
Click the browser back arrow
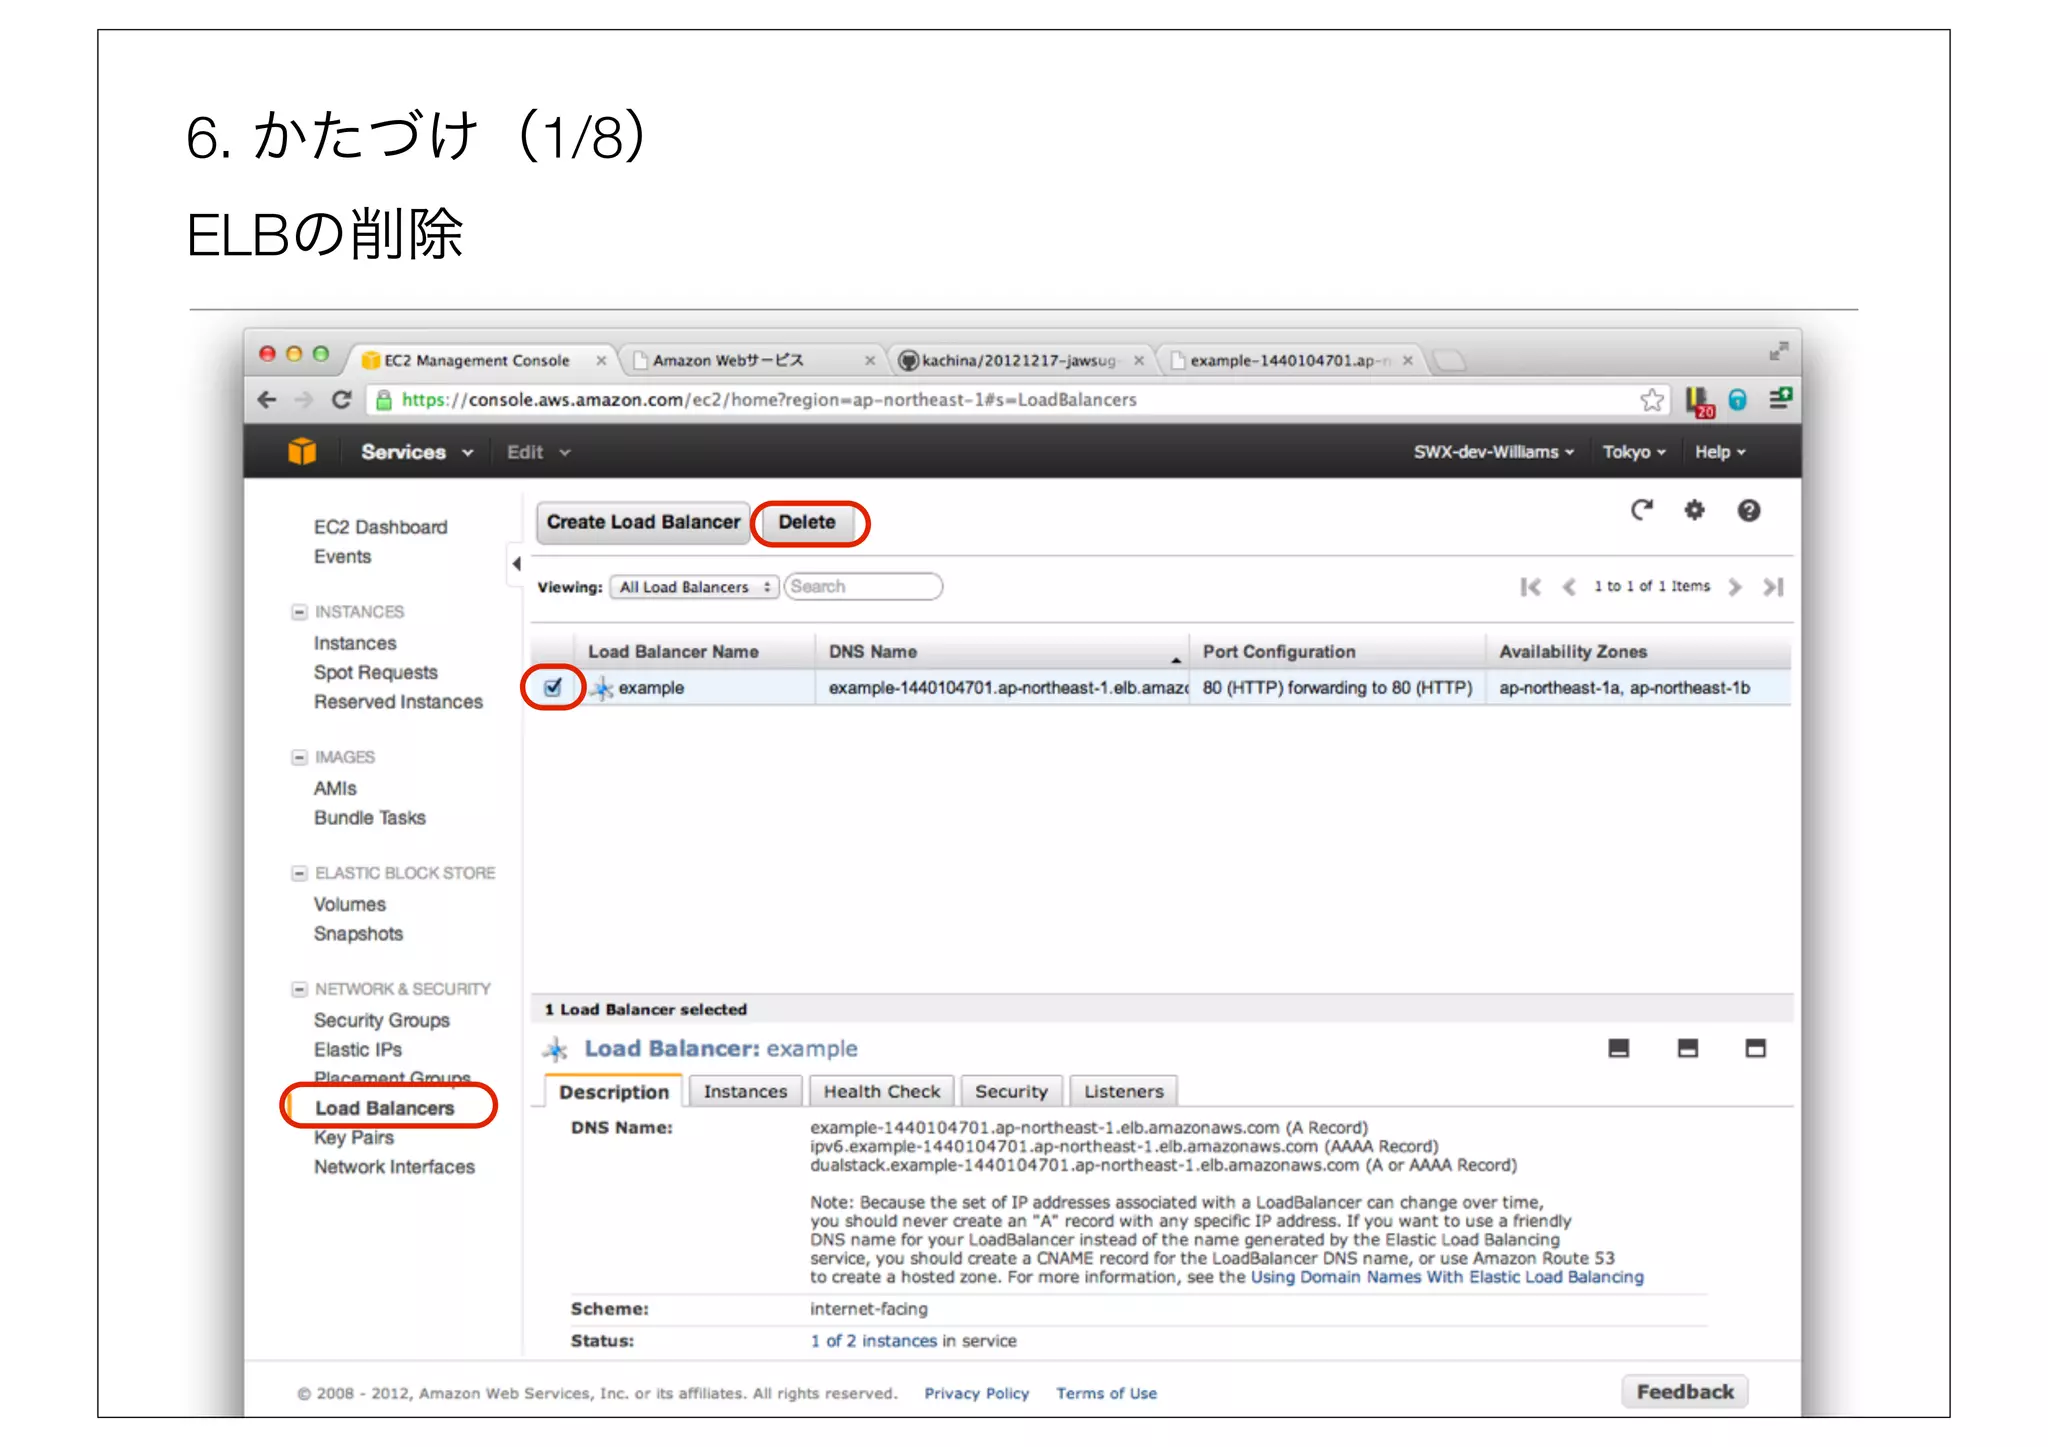(266, 400)
